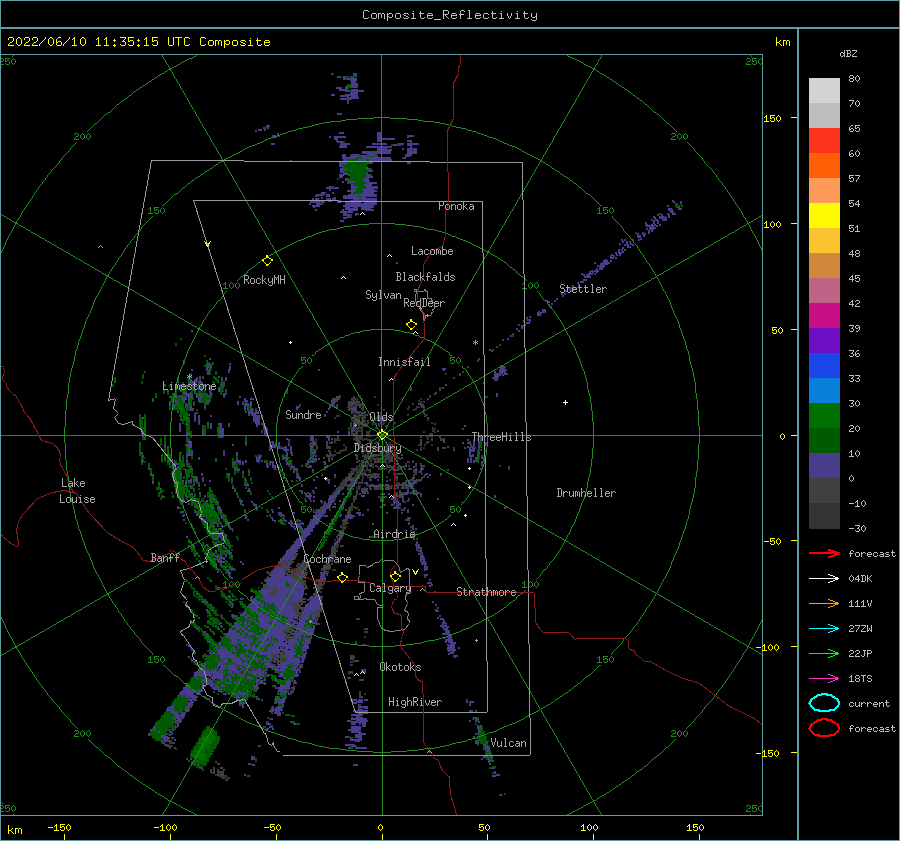This screenshot has width=900, height=841.
Task: Click the asterisk marker above Limestone
Action: tap(189, 377)
